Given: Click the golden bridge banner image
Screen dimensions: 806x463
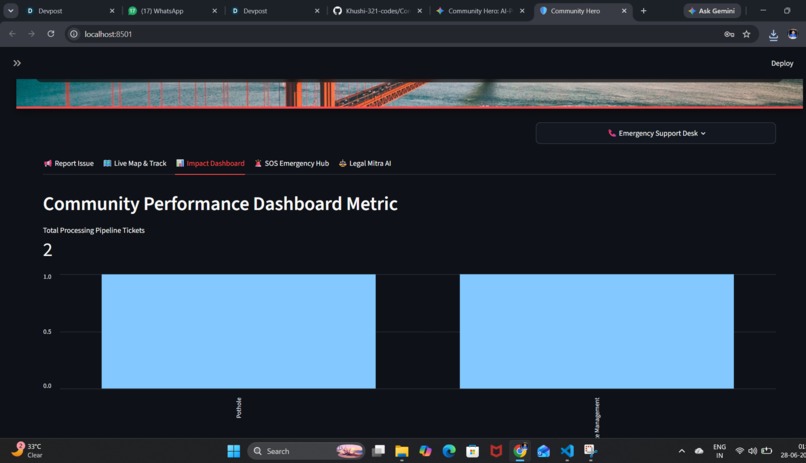Looking at the screenshot, I should tap(409, 94).
